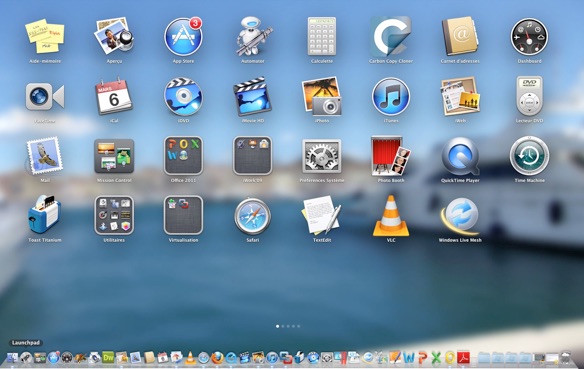Open Windows Live Mesh app
Screen dimensions: 584x369
tap(460, 216)
